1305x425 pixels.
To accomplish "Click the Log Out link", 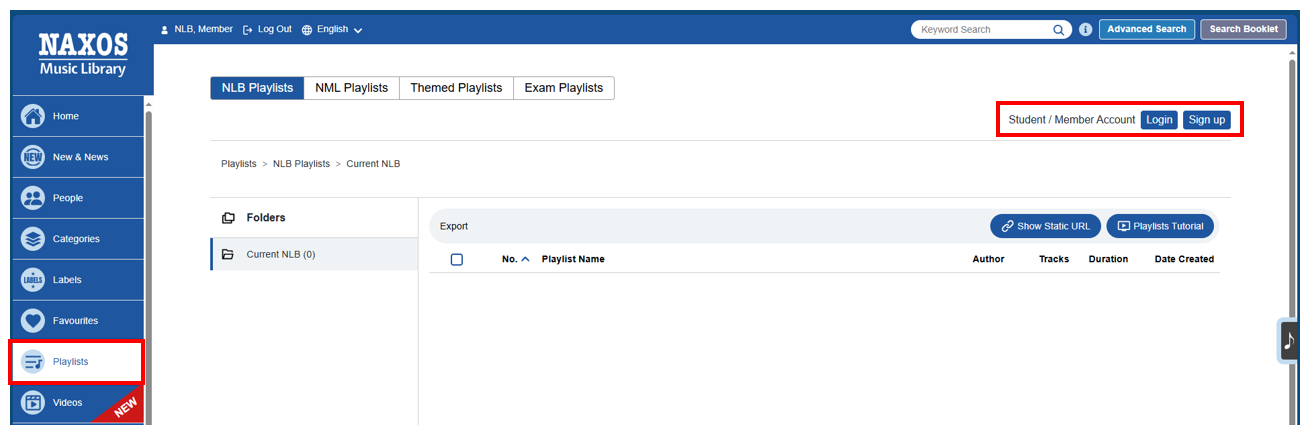I will 267,30.
